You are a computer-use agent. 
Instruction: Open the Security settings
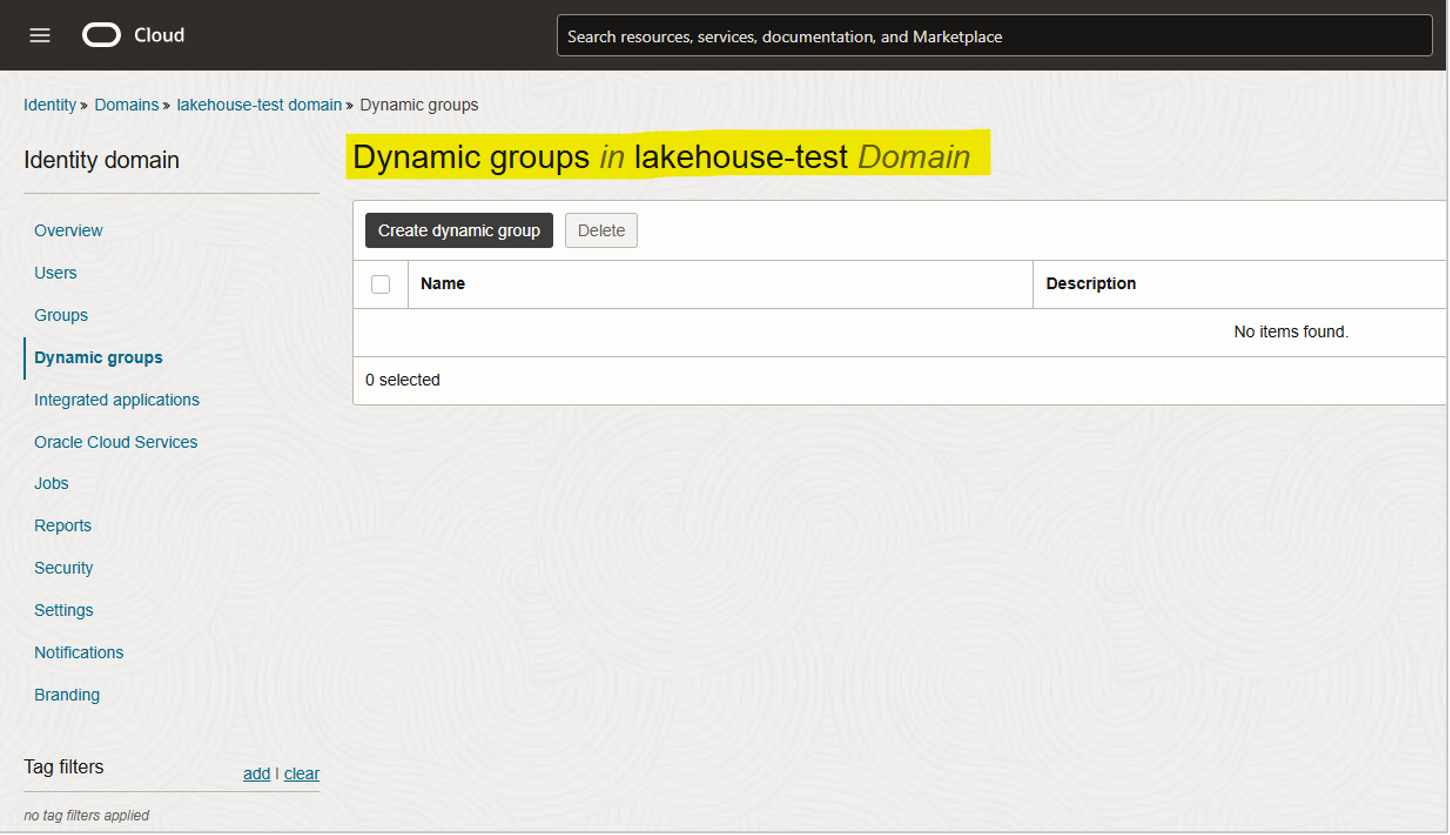(63, 567)
